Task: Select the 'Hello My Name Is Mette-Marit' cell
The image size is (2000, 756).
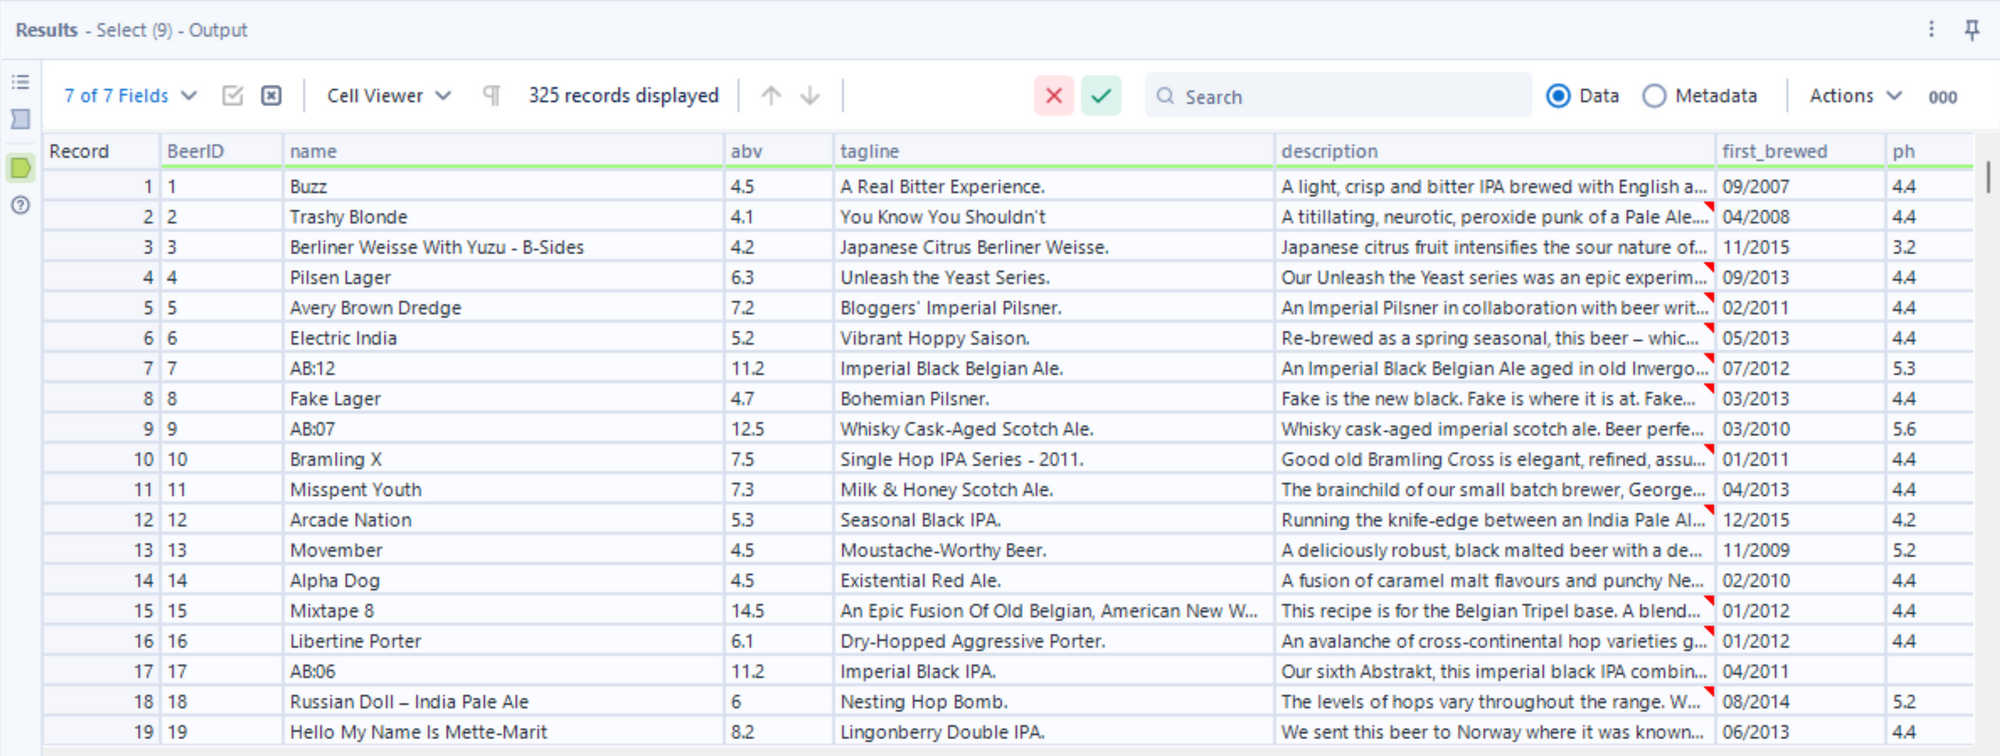Action: (503, 732)
